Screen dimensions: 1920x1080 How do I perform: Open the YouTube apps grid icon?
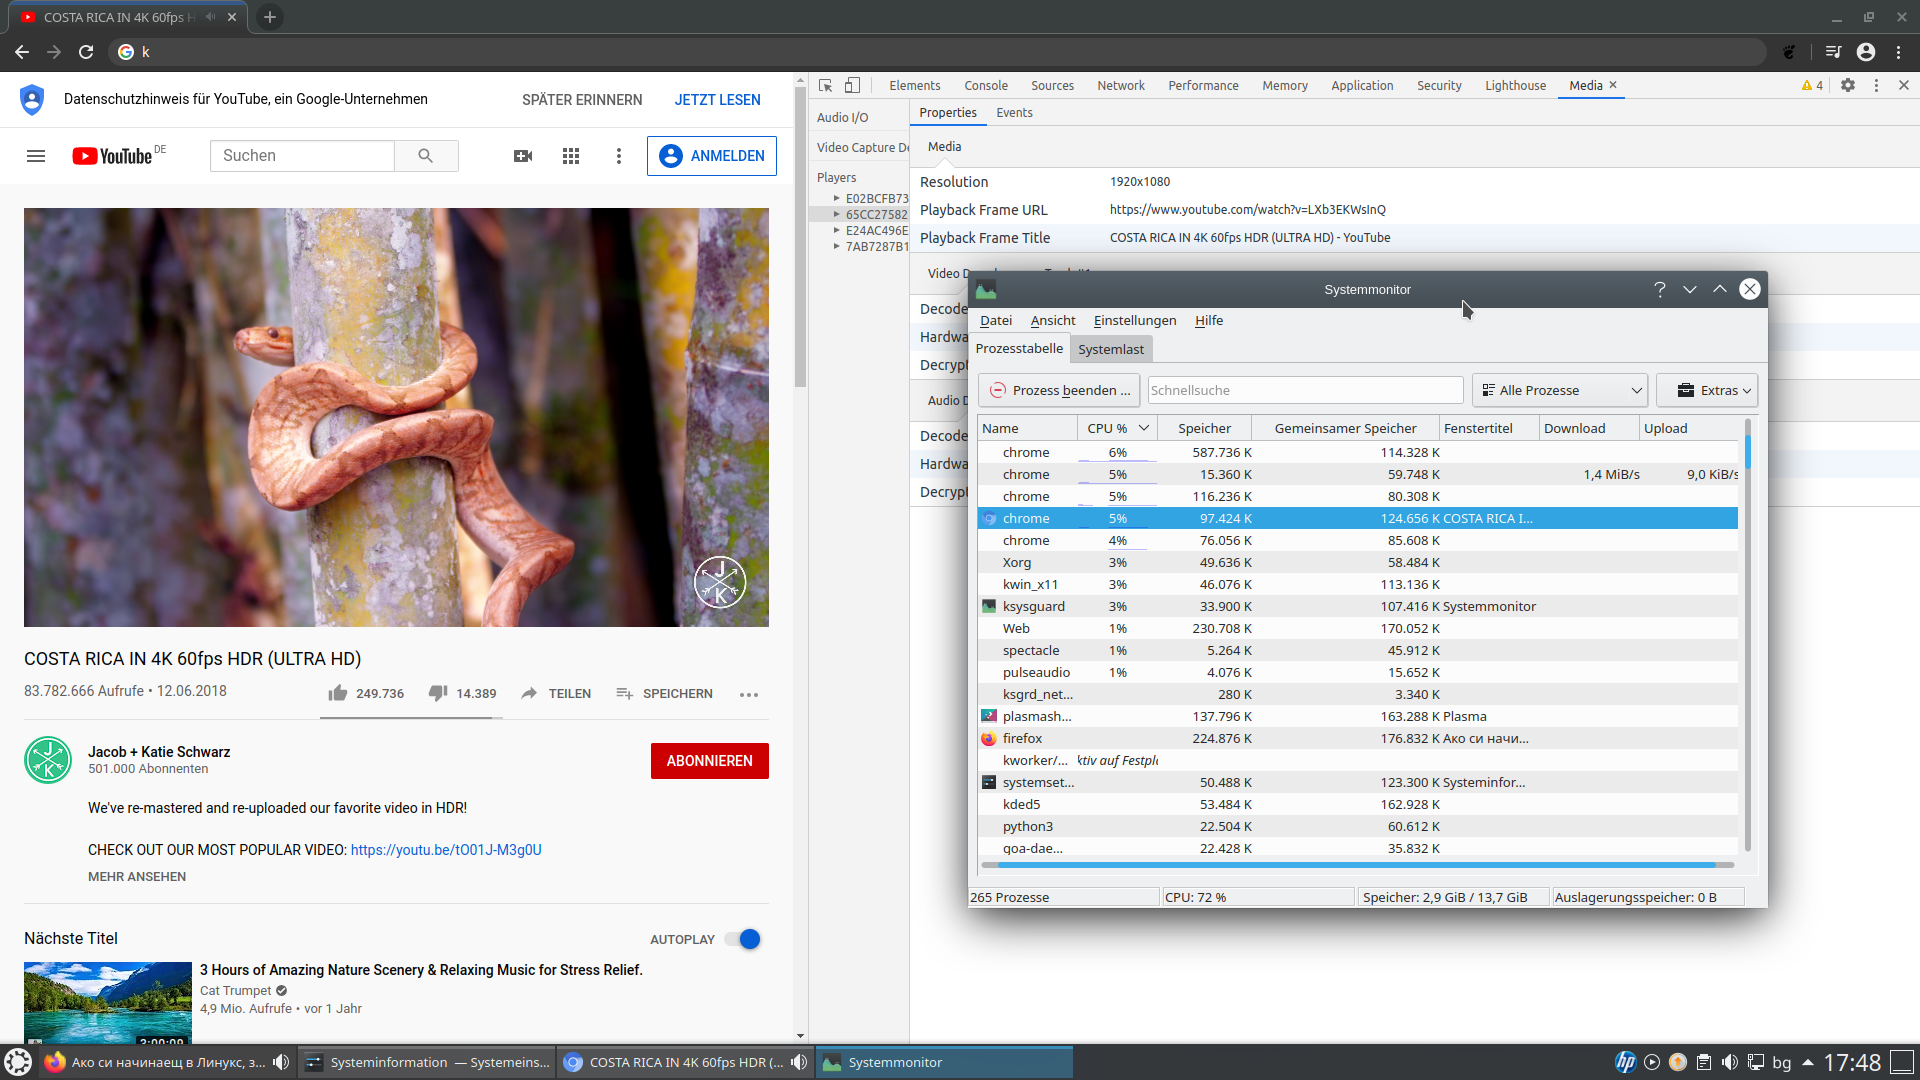(x=571, y=156)
